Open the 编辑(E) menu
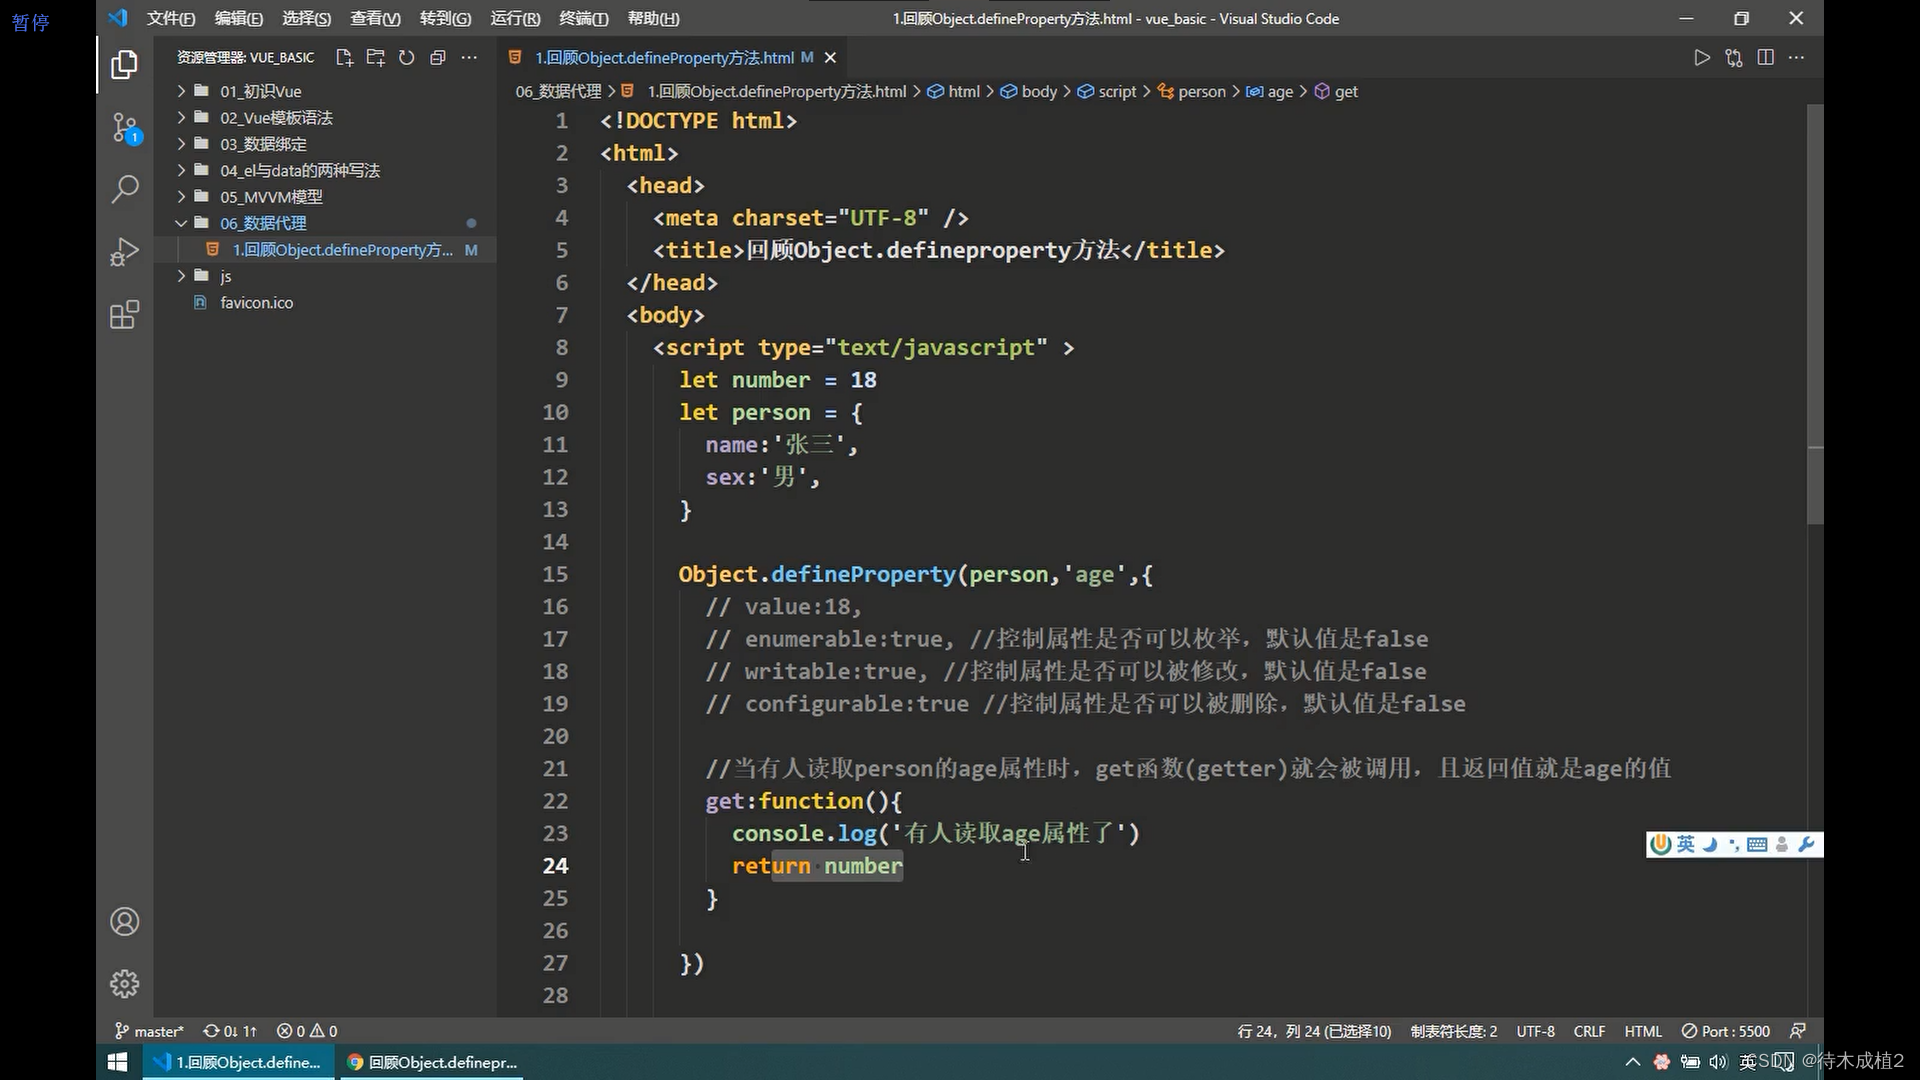This screenshot has width=1920, height=1080. pyautogui.click(x=239, y=18)
